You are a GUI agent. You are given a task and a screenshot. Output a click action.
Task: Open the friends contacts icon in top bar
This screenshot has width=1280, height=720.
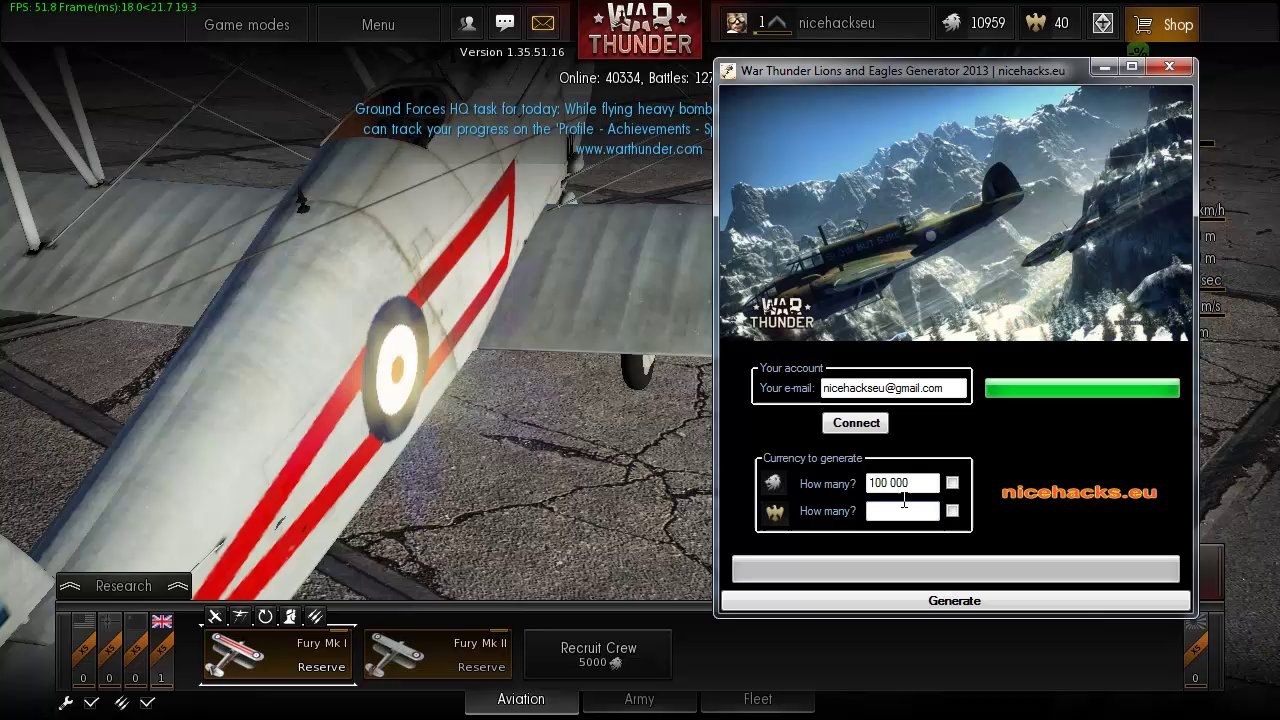[467, 23]
